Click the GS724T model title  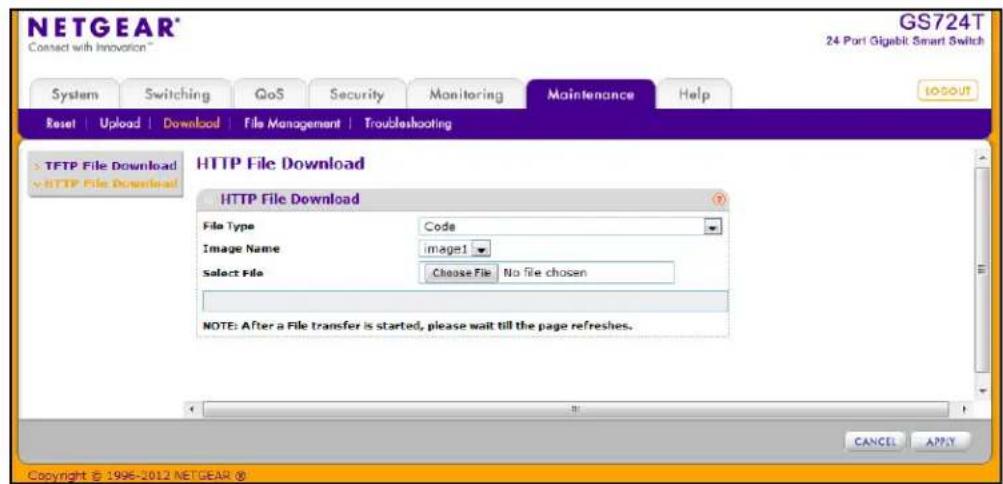[x=940, y=22]
